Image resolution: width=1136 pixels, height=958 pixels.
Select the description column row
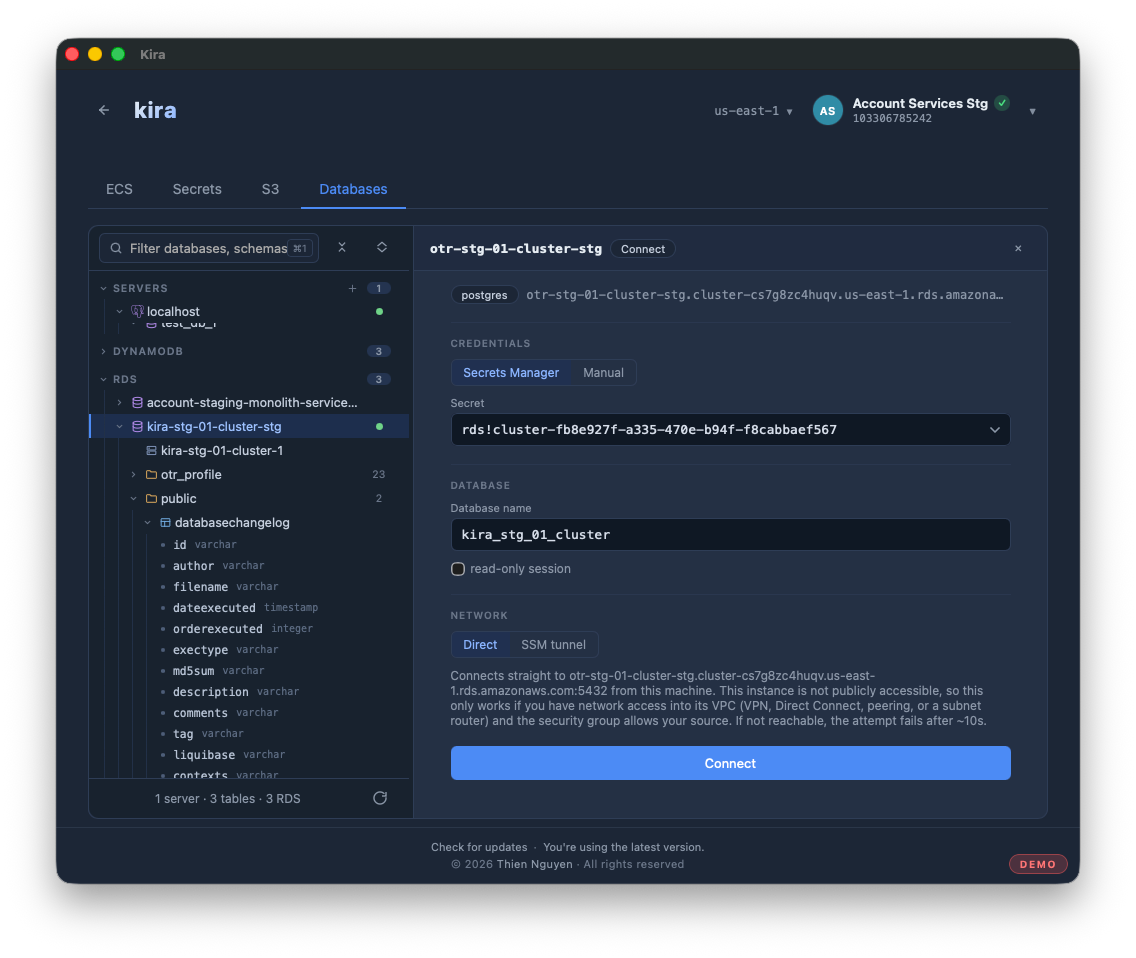pyautogui.click(x=236, y=691)
